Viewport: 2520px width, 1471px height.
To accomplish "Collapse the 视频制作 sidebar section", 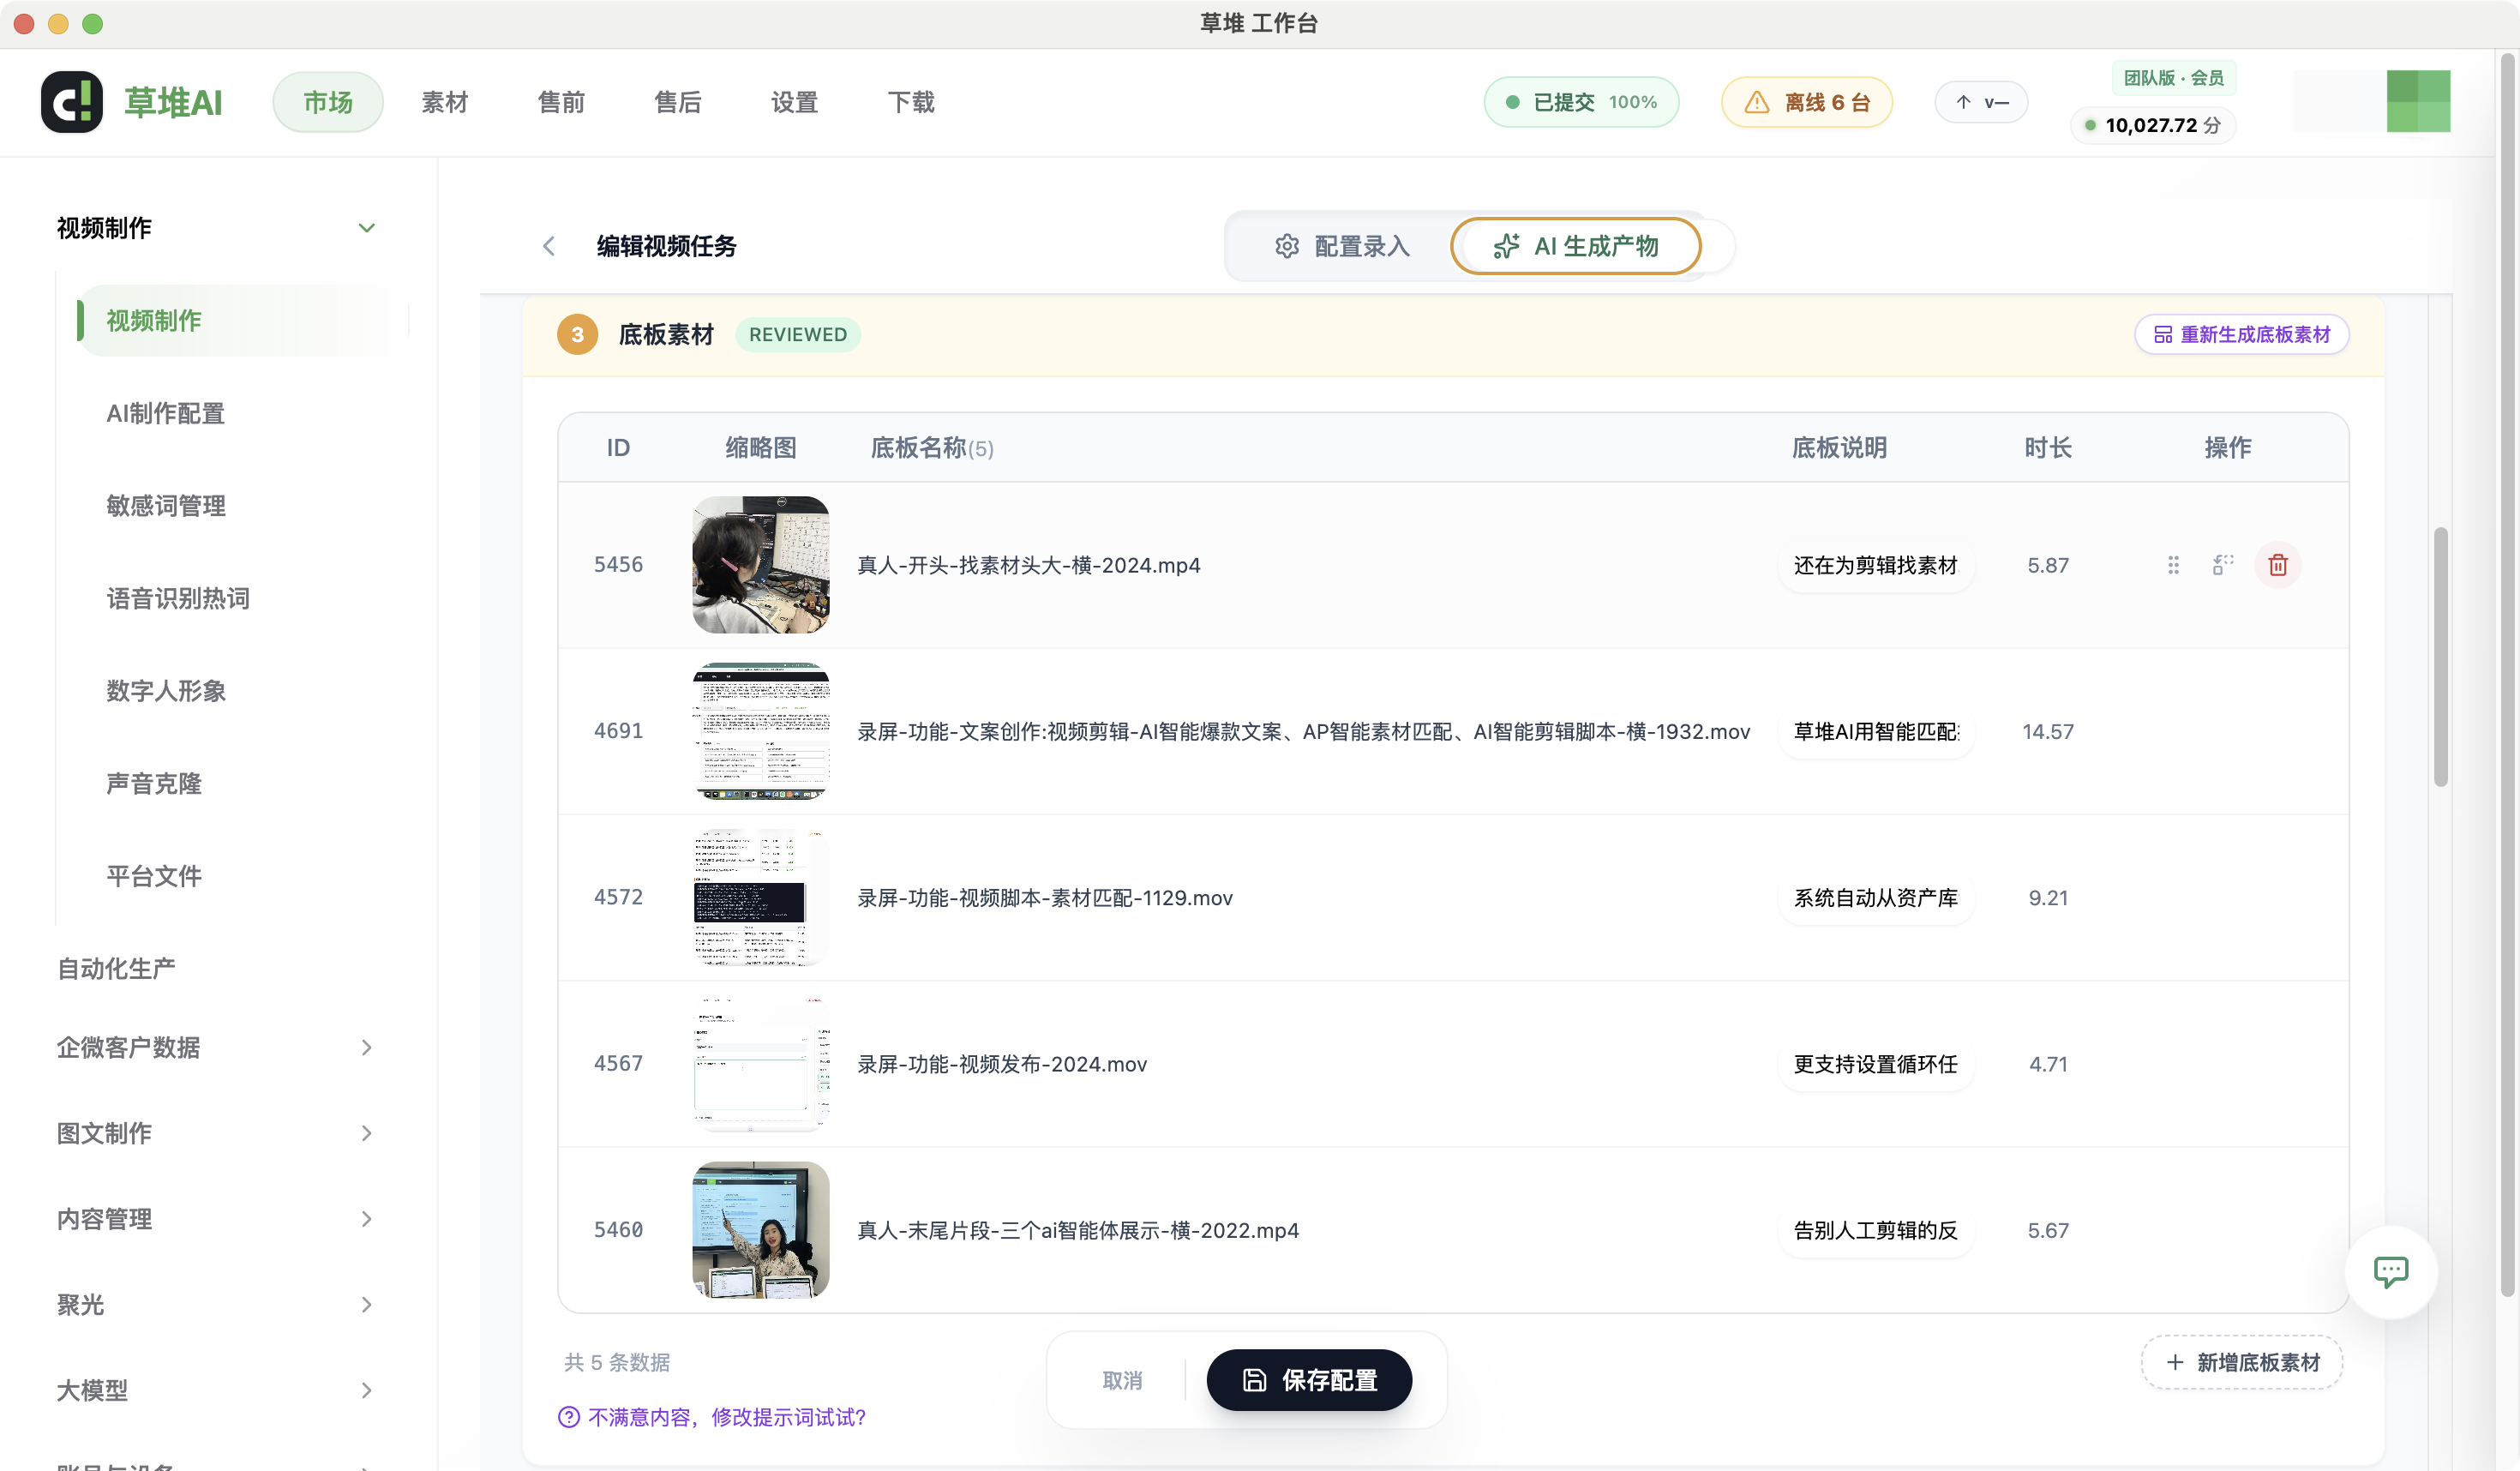I will click(x=367, y=227).
